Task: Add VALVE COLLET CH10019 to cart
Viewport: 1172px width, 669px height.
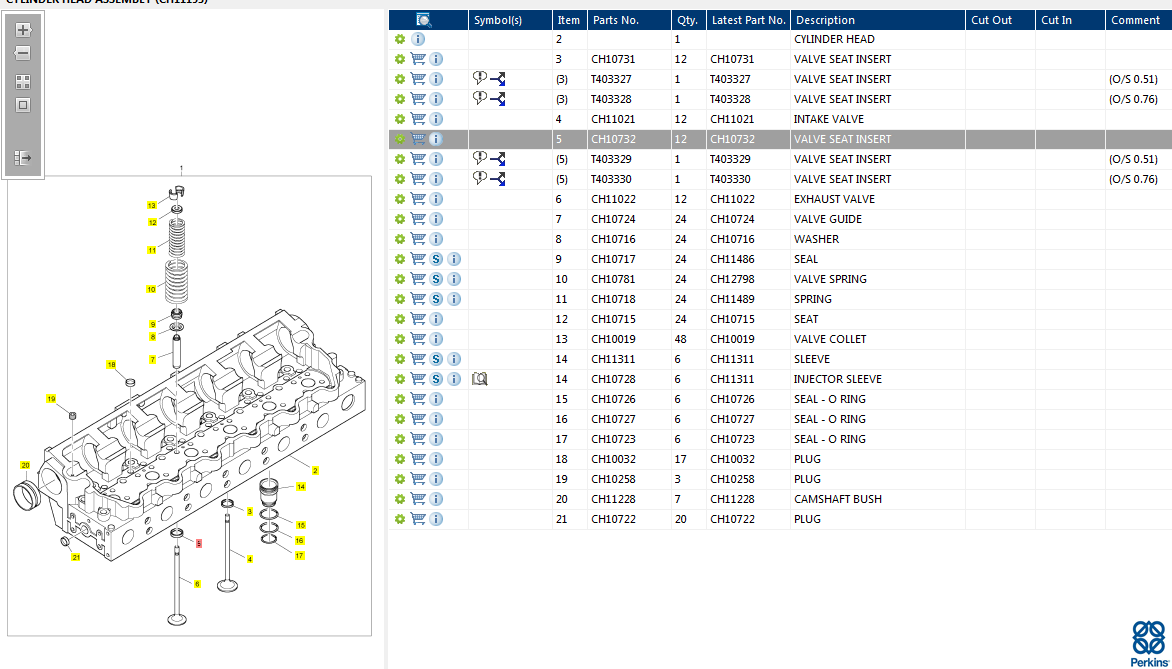Action: tap(418, 339)
